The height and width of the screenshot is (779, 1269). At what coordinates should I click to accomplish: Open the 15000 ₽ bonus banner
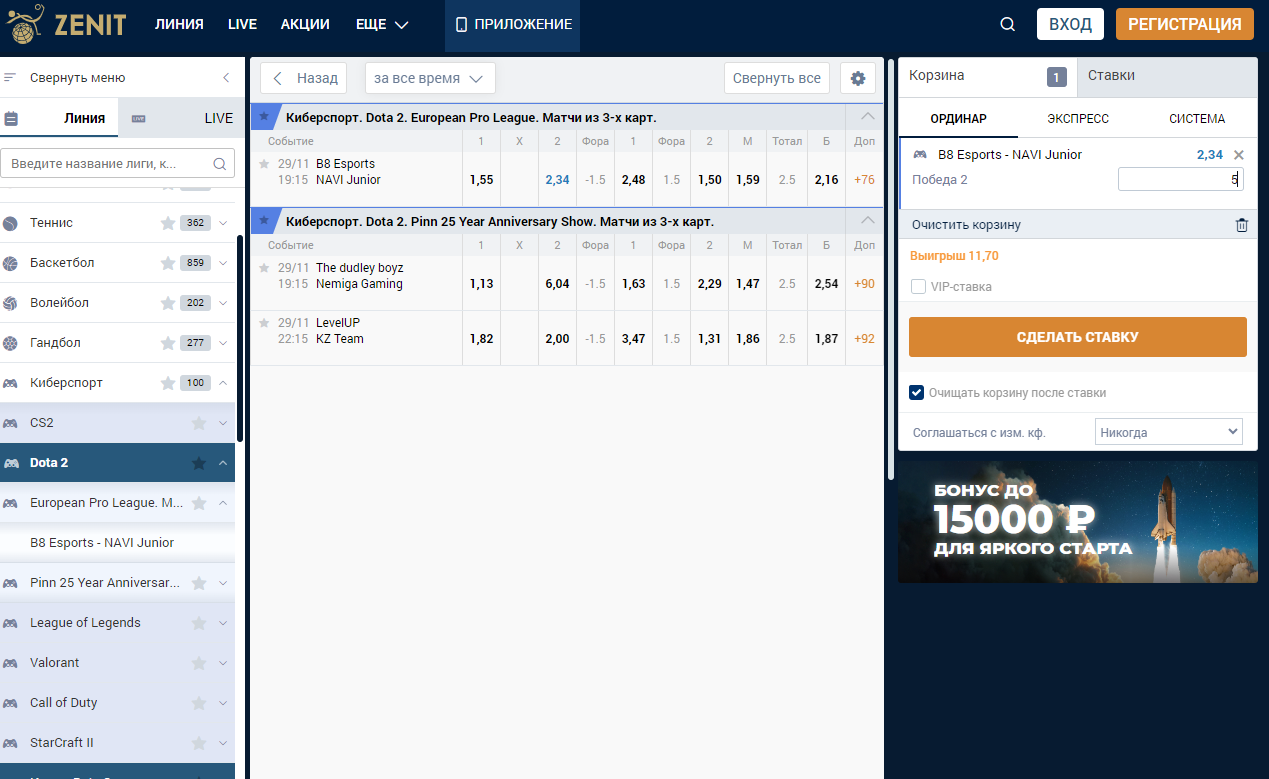1077,522
